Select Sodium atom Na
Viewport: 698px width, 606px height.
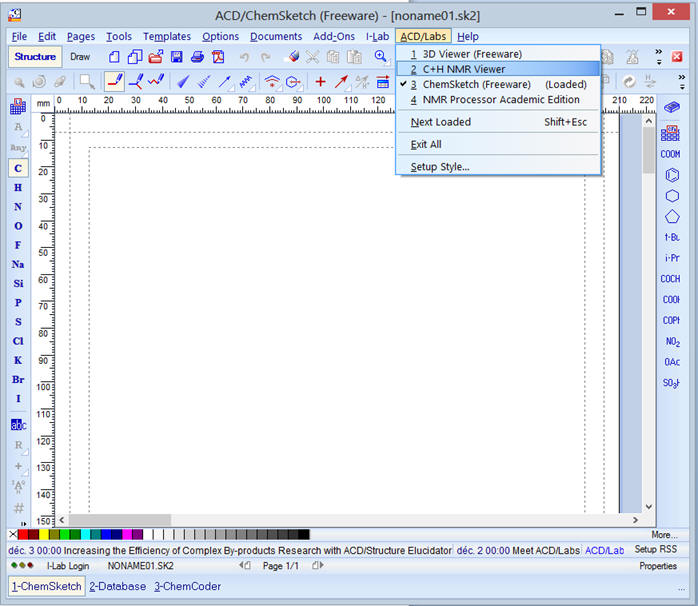18,264
